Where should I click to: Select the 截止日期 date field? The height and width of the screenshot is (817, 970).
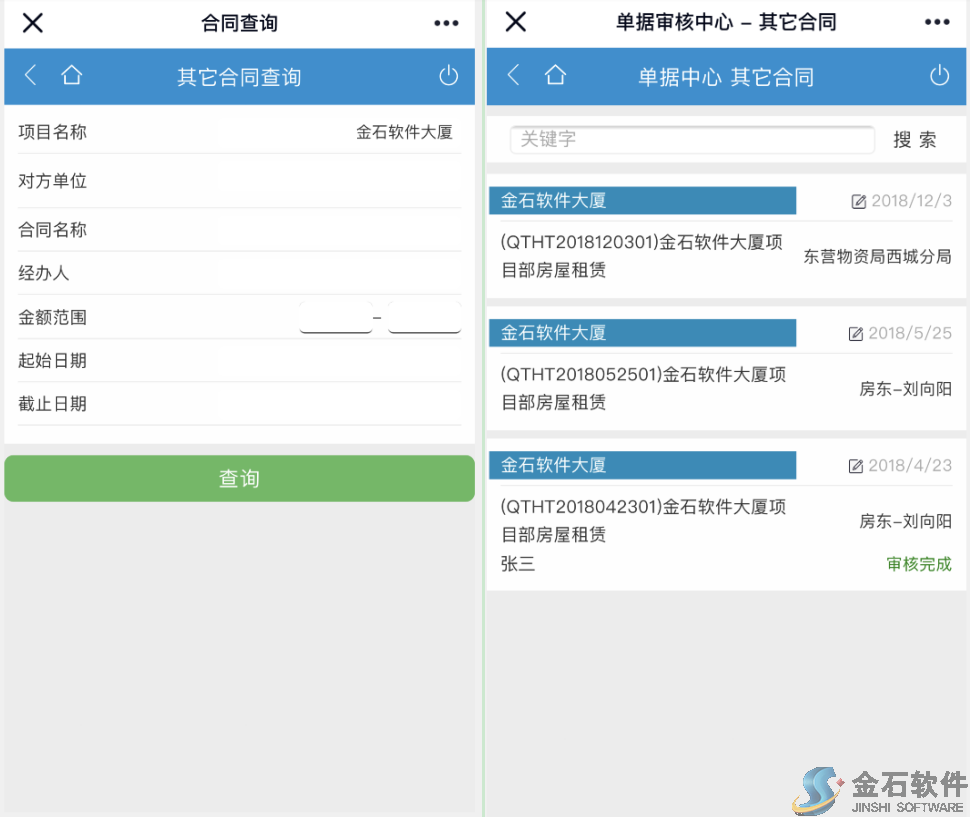click(x=240, y=404)
